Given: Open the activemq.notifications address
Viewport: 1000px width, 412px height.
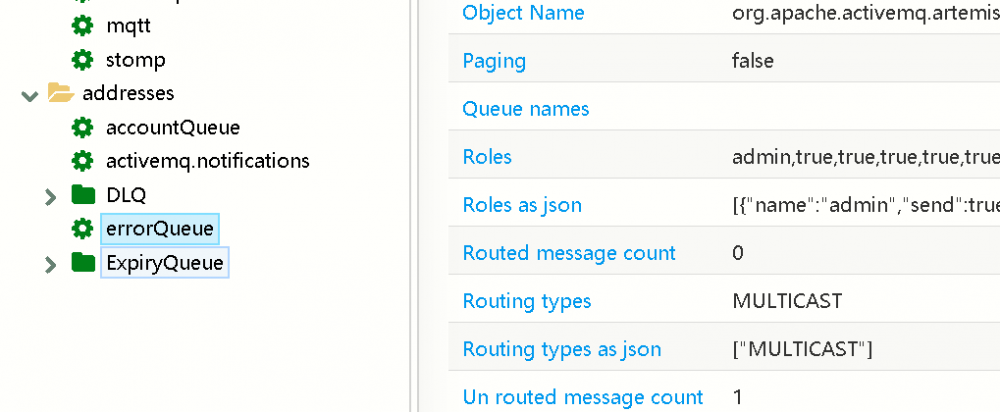Looking at the screenshot, I should 207,161.
